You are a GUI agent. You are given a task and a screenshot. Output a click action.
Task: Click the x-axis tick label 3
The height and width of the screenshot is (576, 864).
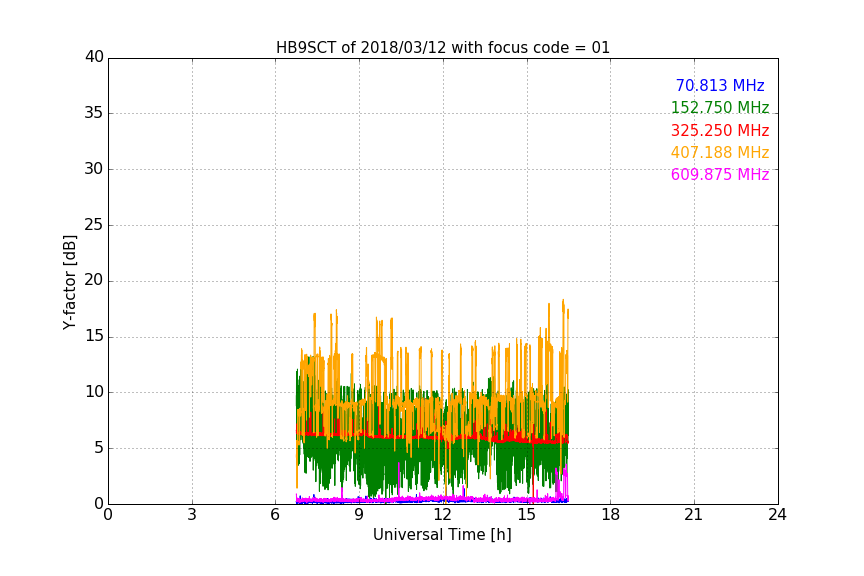(x=192, y=515)
